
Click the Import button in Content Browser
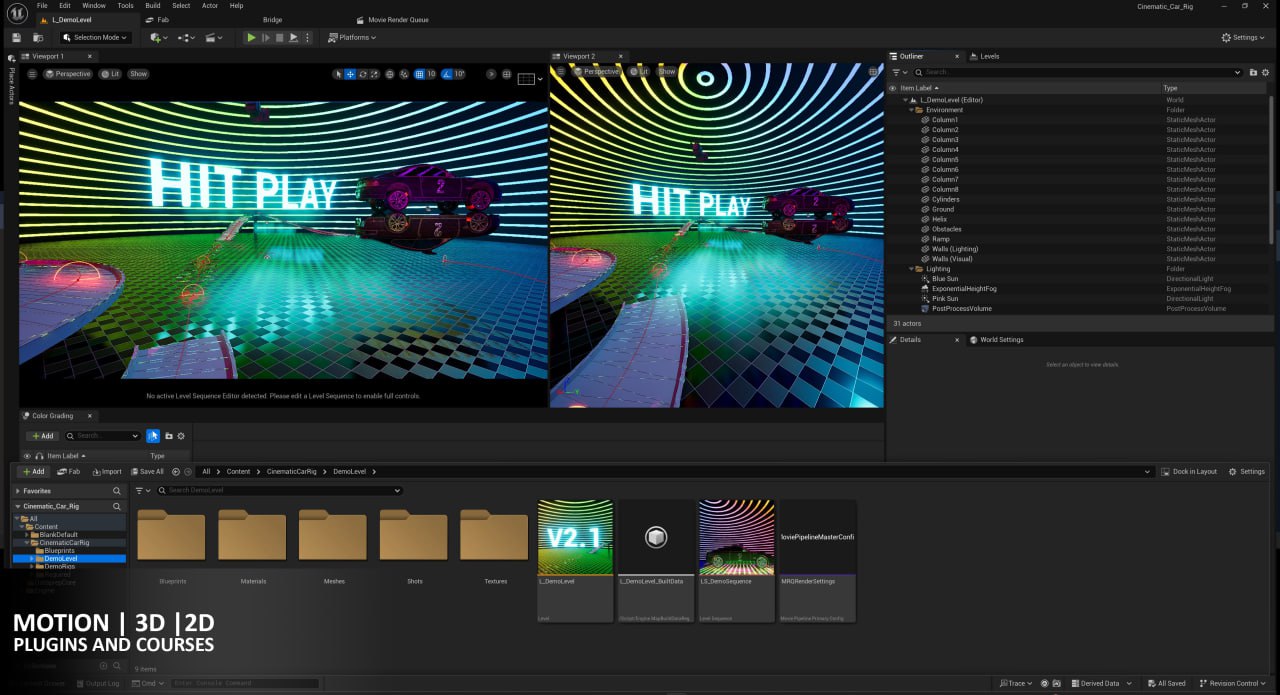107,471
